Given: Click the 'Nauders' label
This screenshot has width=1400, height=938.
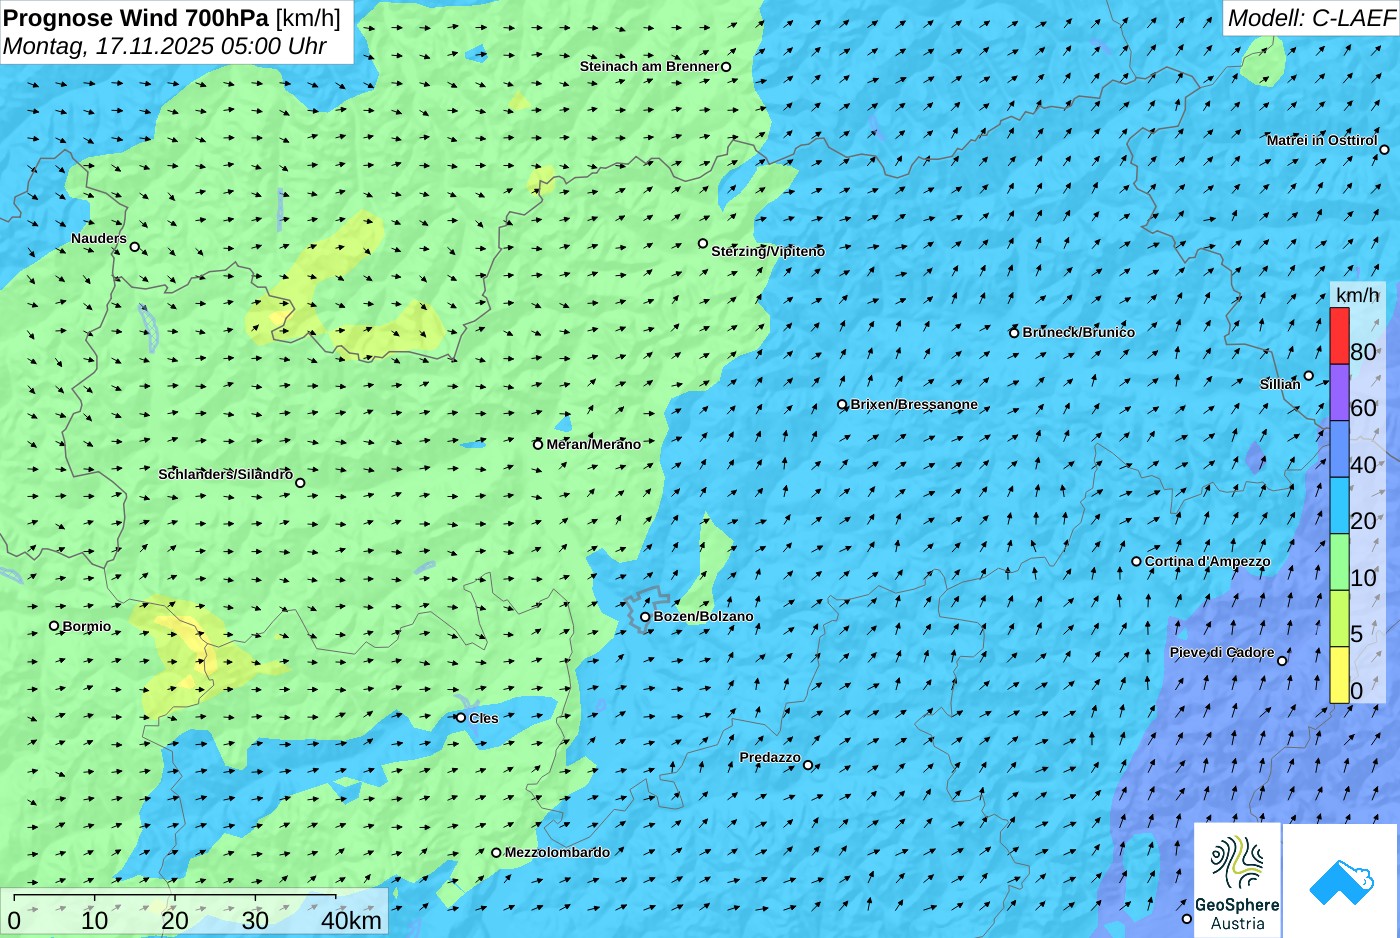Looking at the screenshot, I should tap(99, 239).
